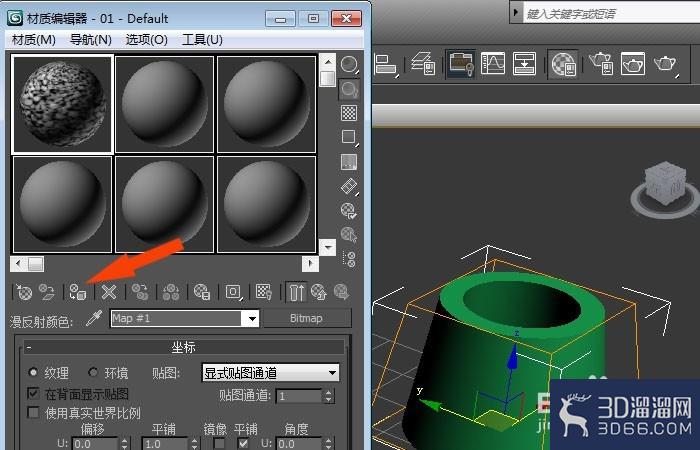Show shaded material in viewport
Viewport: 700px width, 450px height.
coord(264,292)
